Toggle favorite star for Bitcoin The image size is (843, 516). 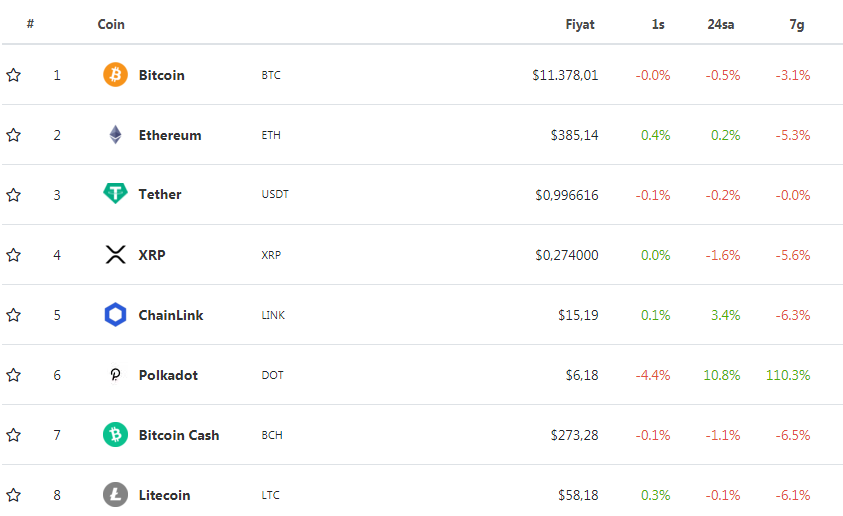(x=13, y=75)
